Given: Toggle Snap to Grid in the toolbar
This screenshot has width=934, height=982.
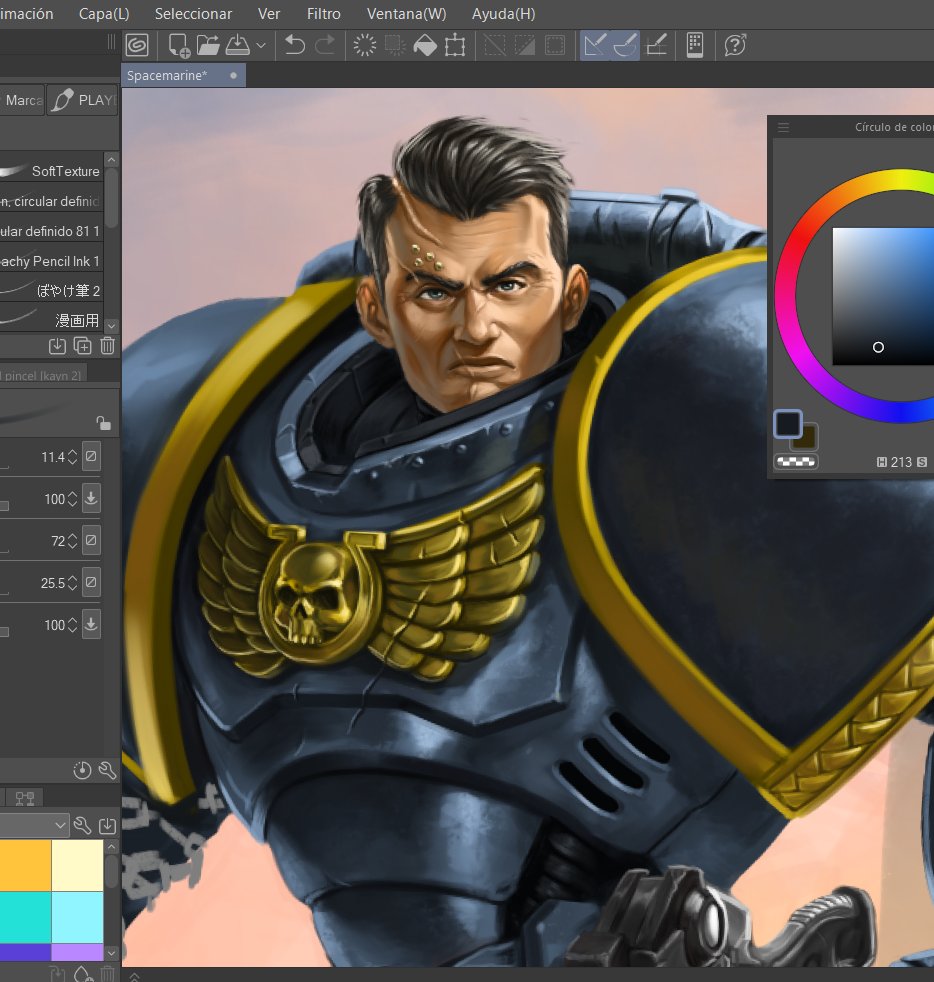Looking at the screenshot, I should (656, 45).
